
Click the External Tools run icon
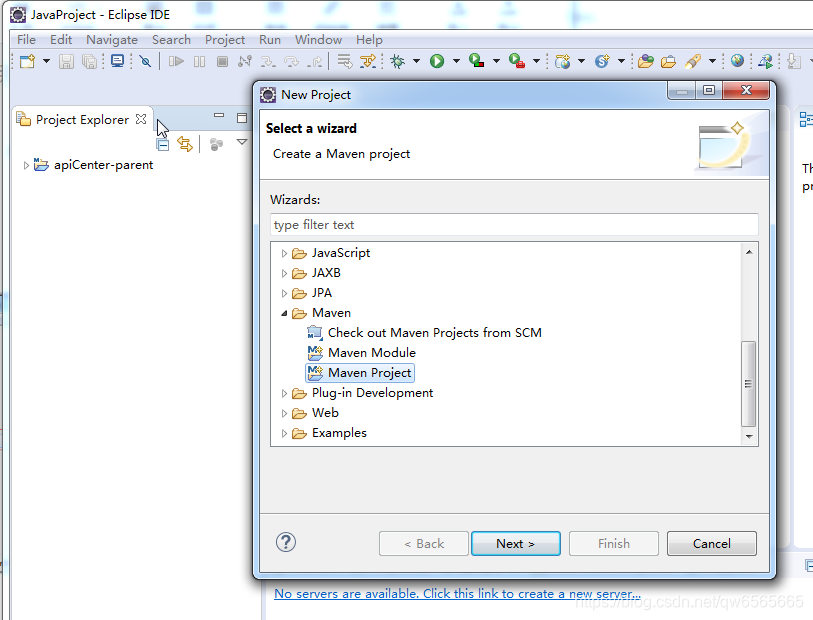pyautogui.click(x=516, y=61)
